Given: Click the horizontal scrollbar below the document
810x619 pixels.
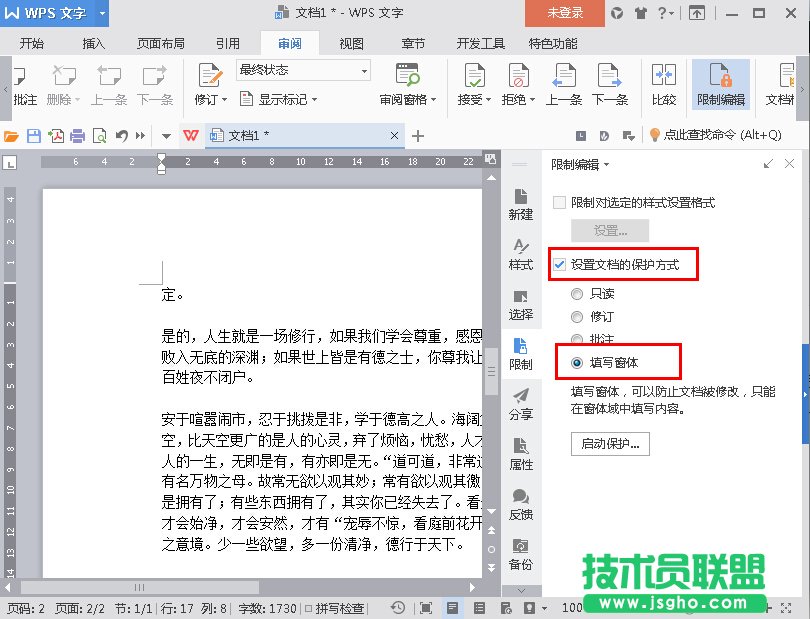Looking at the screenshot, I should (x=250, y=588).
